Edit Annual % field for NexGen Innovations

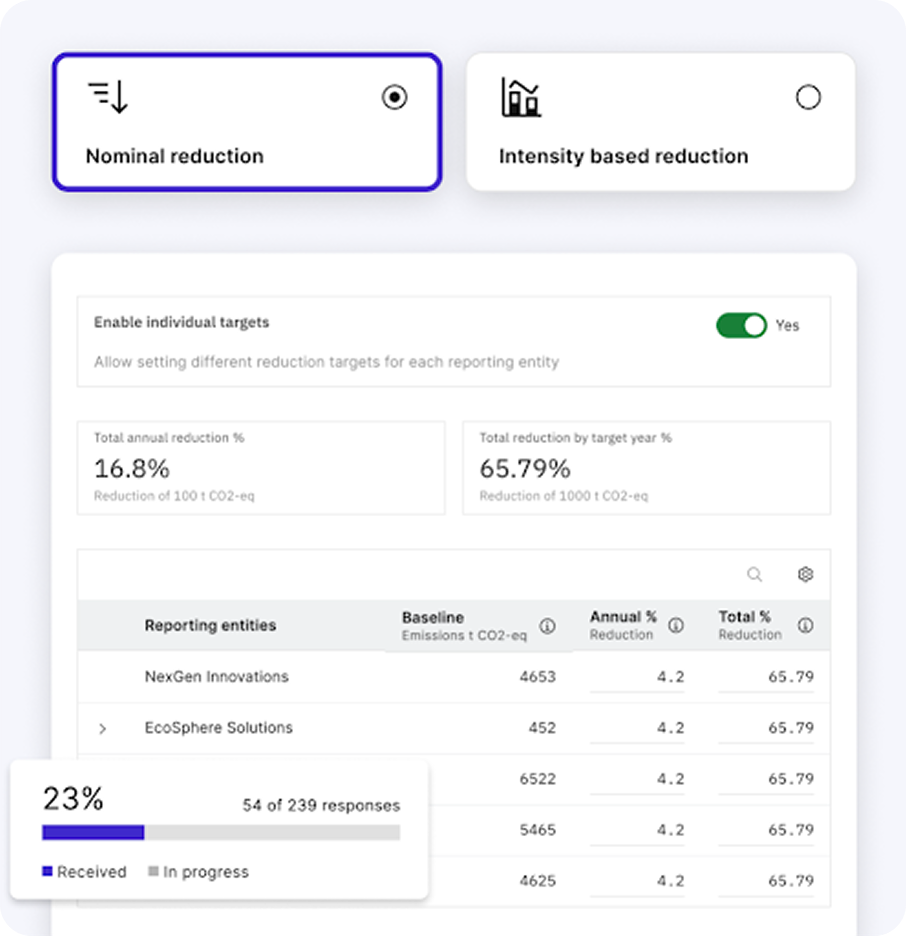click(x=637, y=677)
